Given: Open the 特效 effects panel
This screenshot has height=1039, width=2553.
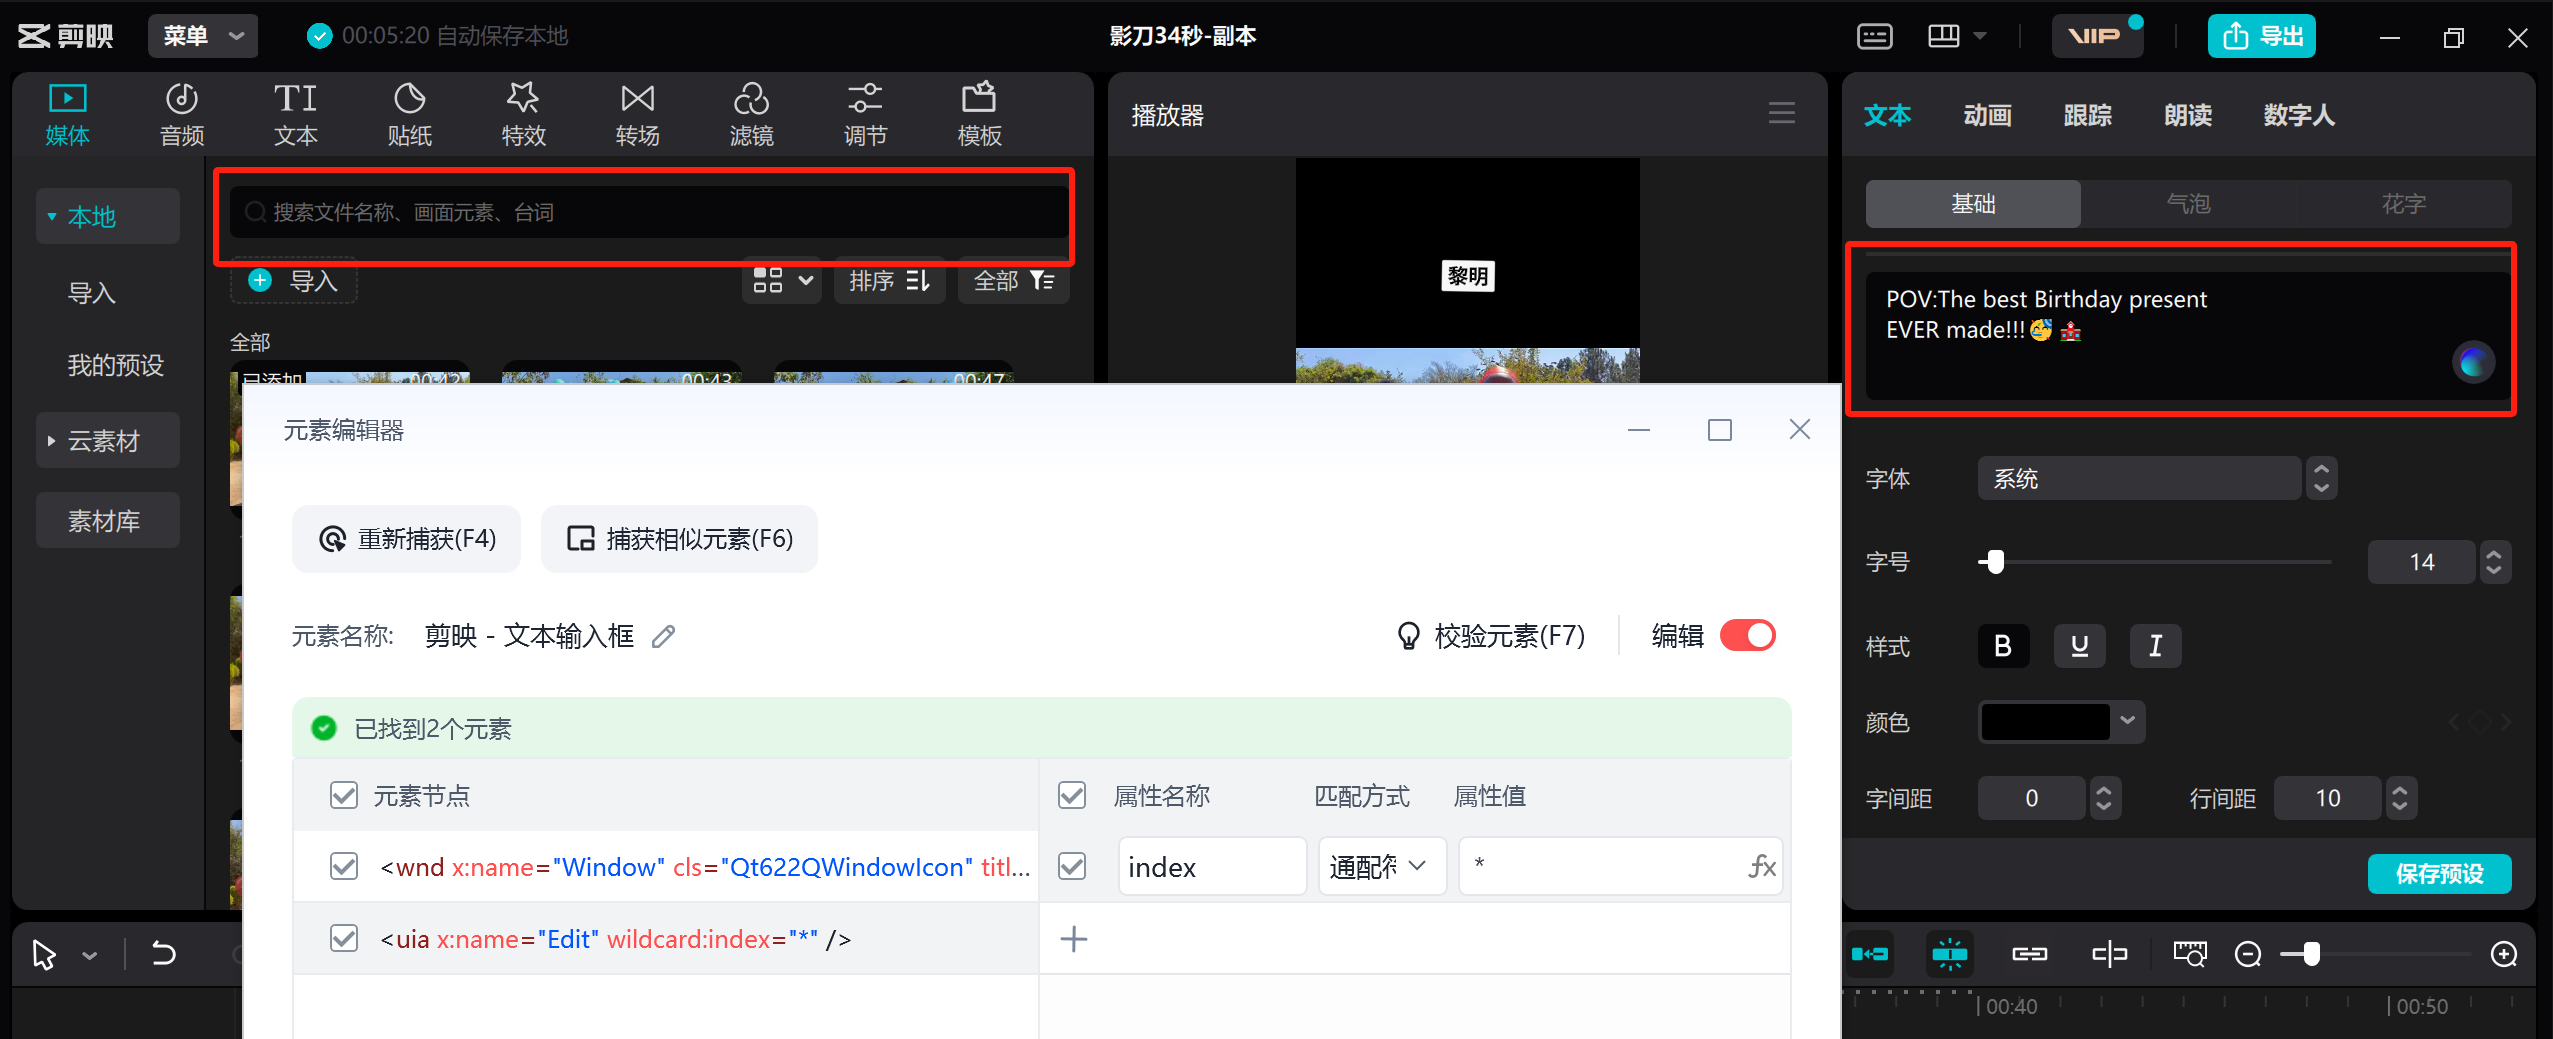Looking at the screenshot, I should pyautogui.click(x=523, y=115).
